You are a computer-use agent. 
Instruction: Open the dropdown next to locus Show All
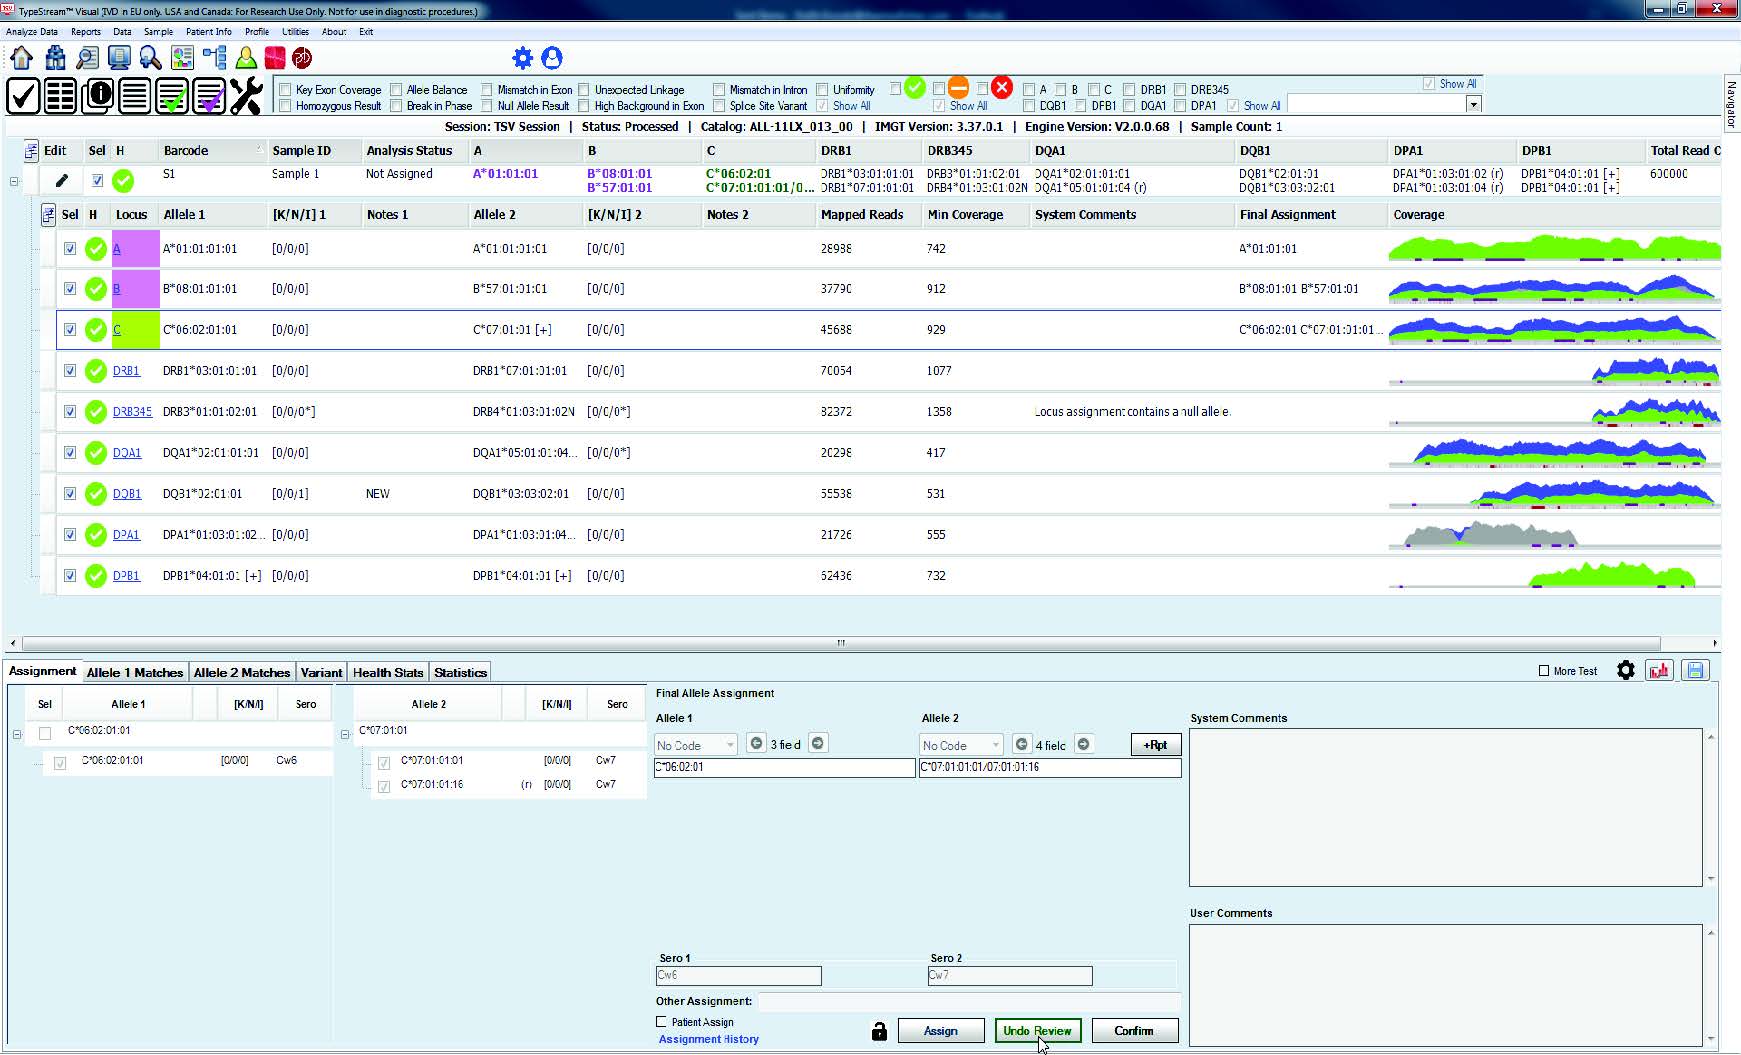pyautogui.click(x=1473, y=105)
